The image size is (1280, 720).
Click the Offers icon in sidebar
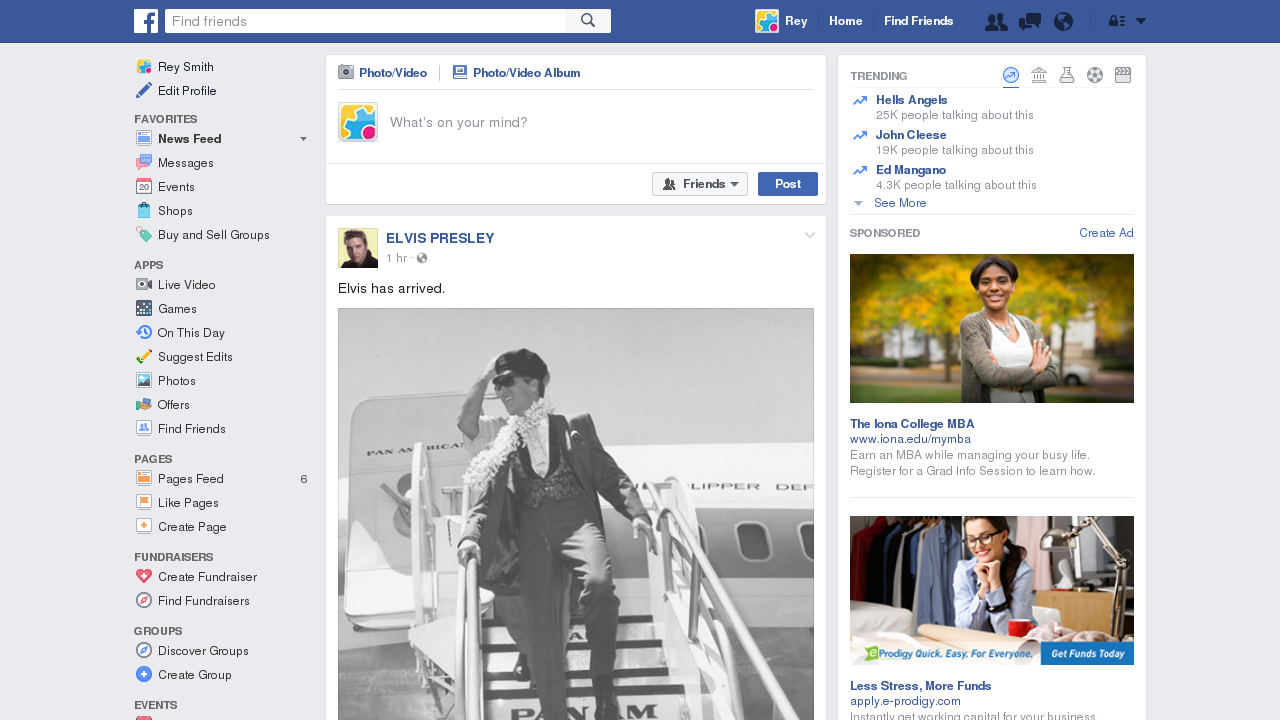pos(144,404)
